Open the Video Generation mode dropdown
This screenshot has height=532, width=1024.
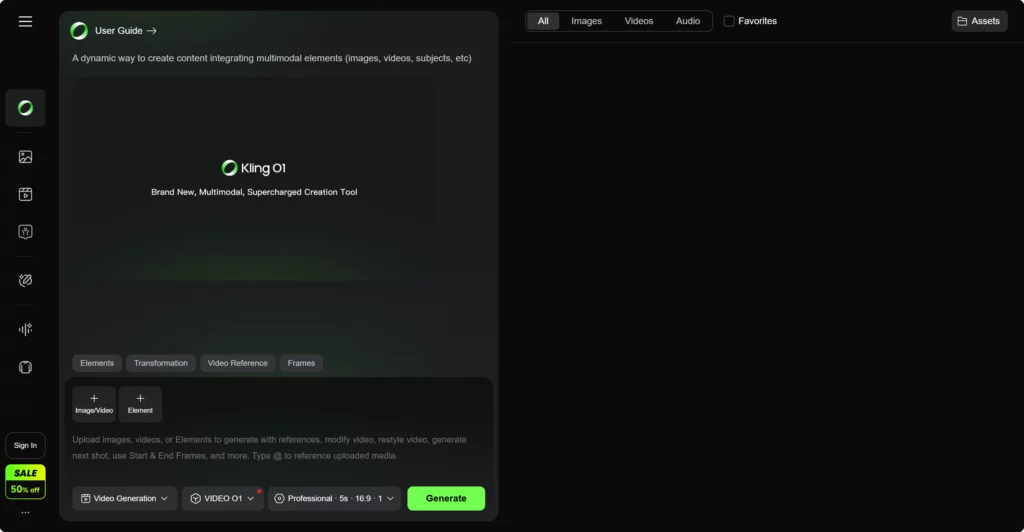pyautogui.click(x=124, y=498)
